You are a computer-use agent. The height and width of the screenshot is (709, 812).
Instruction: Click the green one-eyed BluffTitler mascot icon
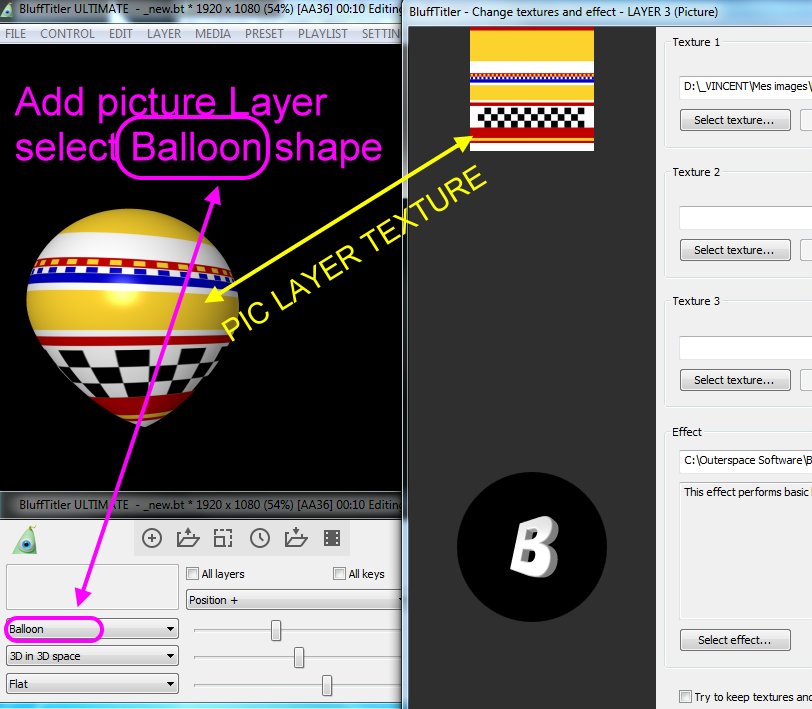25,540
